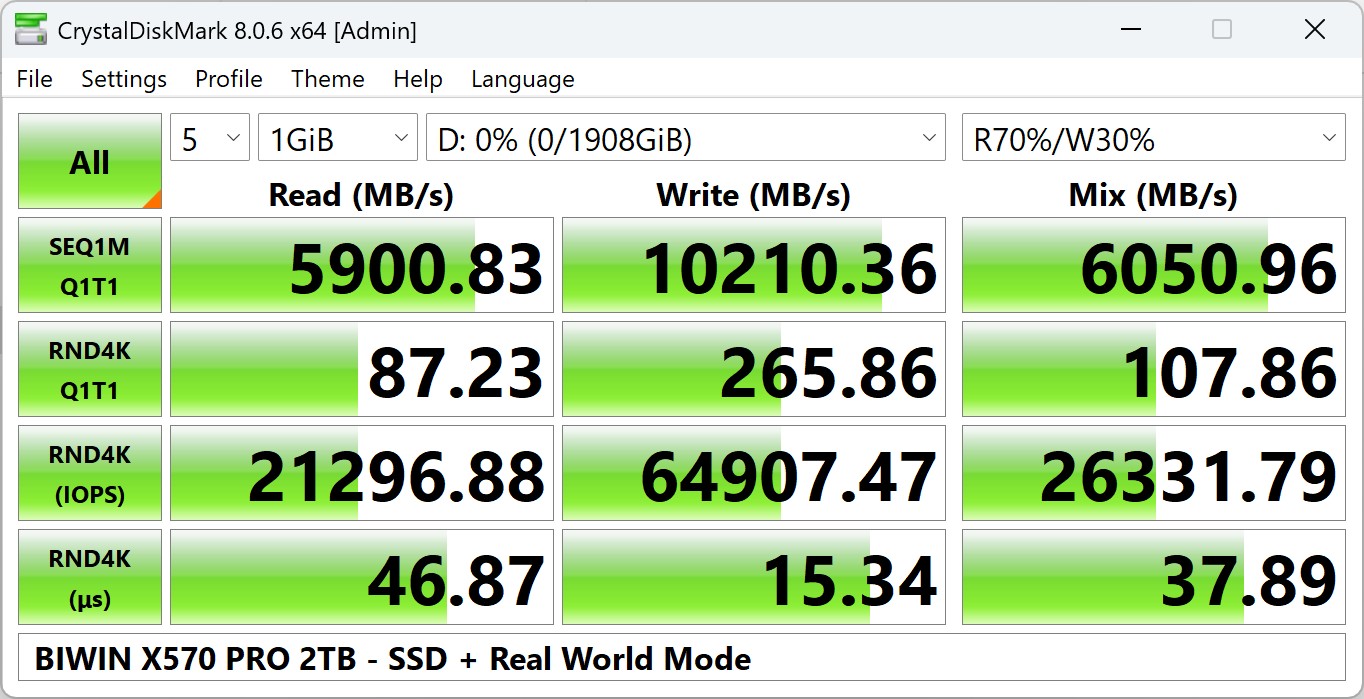Image resolution: width=1364 pixels, height=699 pixels.
Task: Open the Theme menu
Action: pyautogui.click(x=328, y=79)
